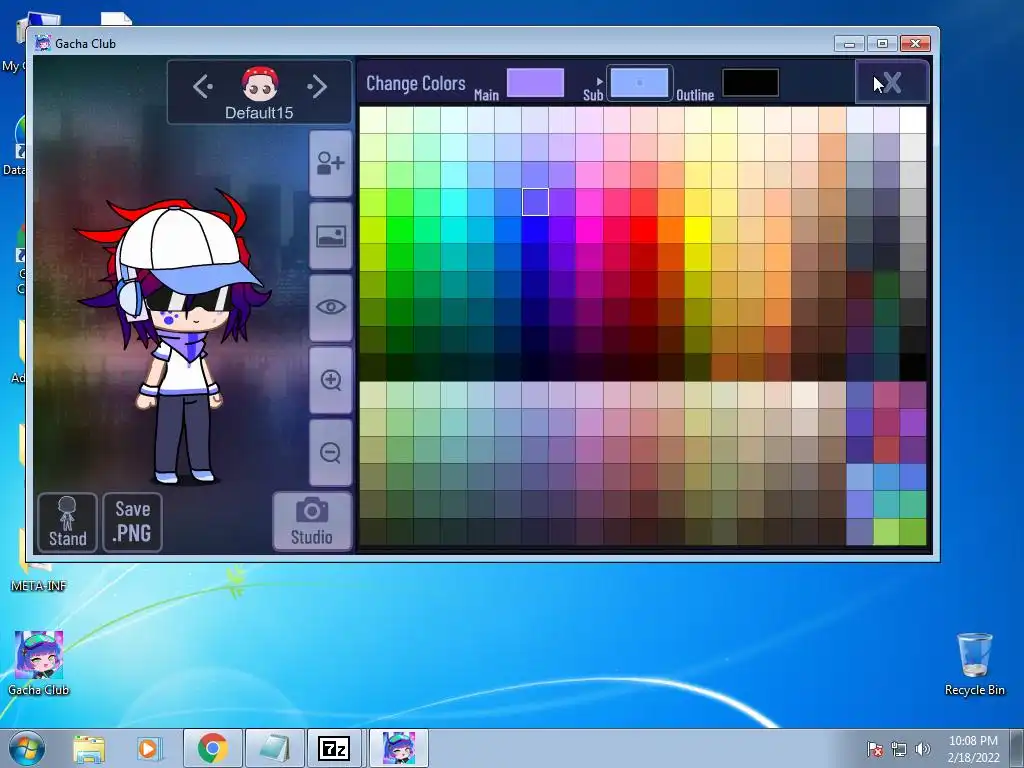Screen dimensions: 1024x768
Task: Click the volume speaker tray icon
Action: click(x=923, y=749)
